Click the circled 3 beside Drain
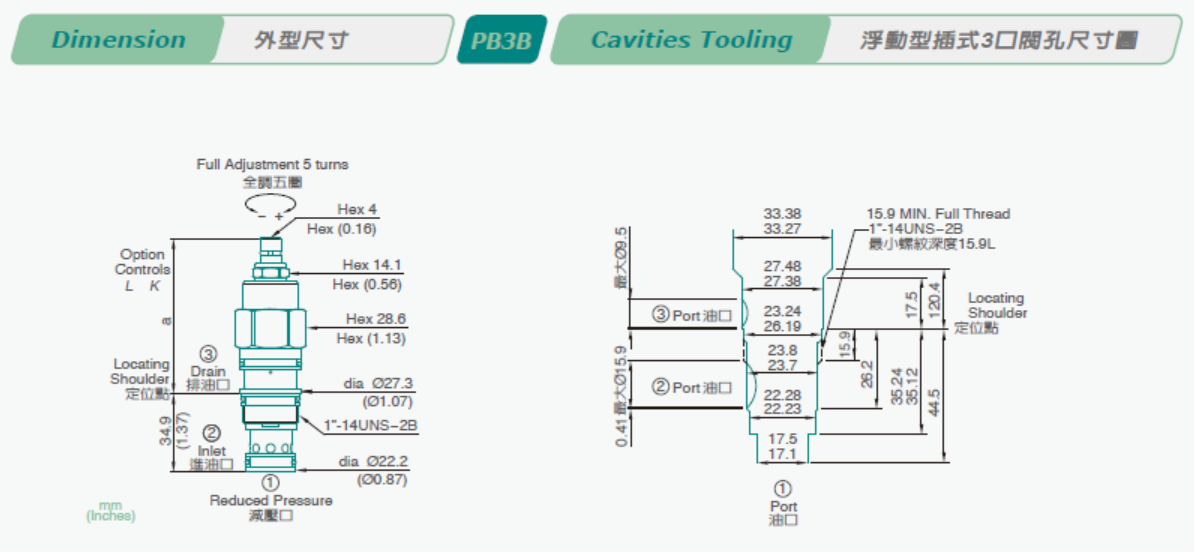 (208, 354)
